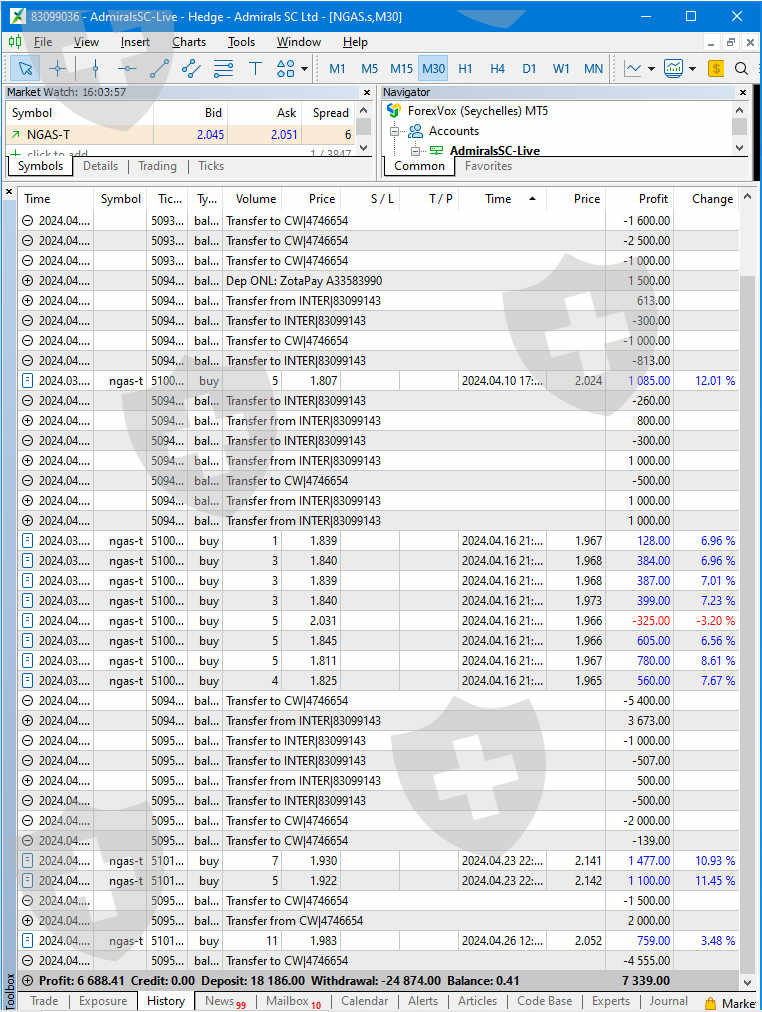This screenshot has width=762, height=1012.
Task: Open the objects shapes dropdown arrow
Action: tap(304, 68)
